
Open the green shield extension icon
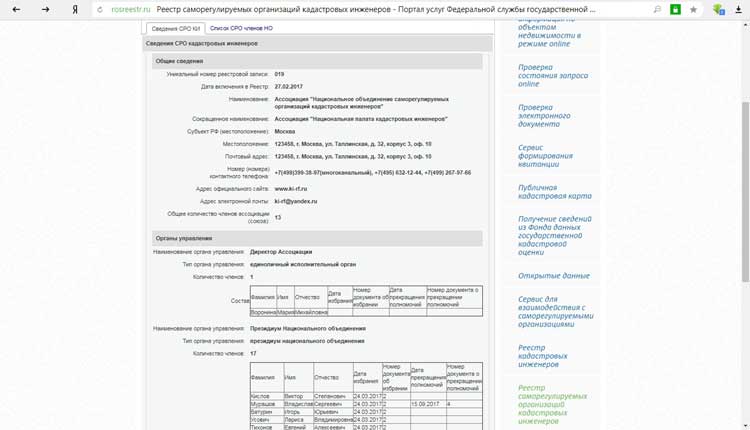[x=718, y=9]
